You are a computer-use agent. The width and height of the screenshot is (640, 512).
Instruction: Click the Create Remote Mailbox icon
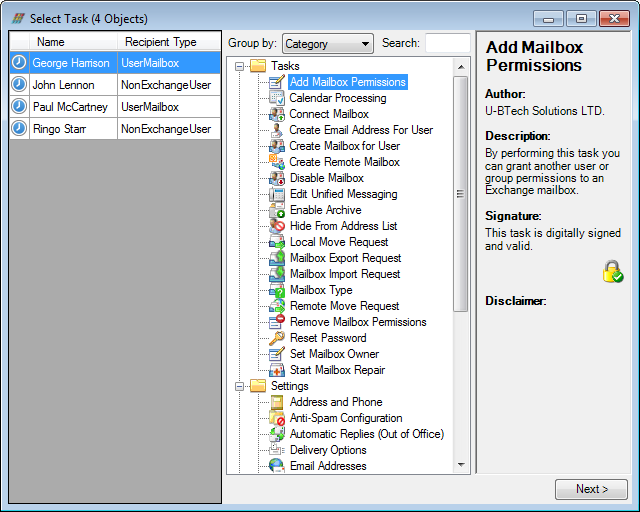[x=277, y=162]
